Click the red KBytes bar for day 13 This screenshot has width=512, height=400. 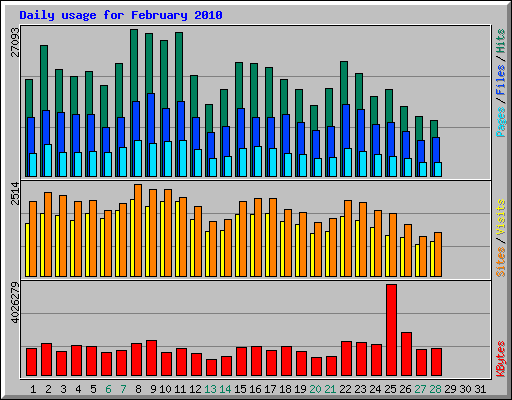point(211,368)
